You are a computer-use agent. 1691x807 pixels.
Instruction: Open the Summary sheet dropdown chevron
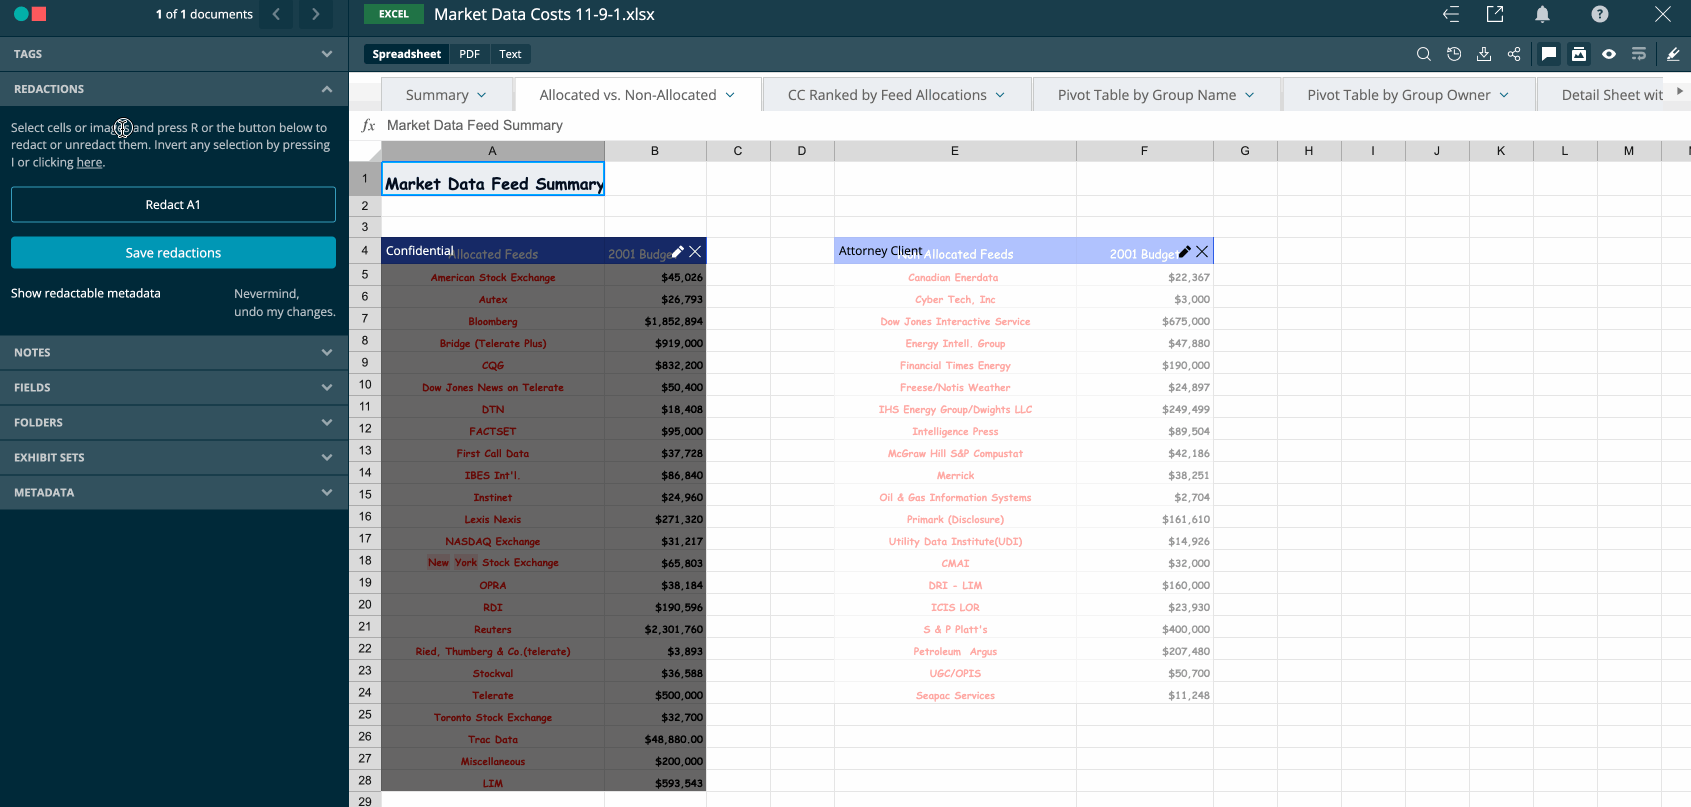(x=482, y=95)
